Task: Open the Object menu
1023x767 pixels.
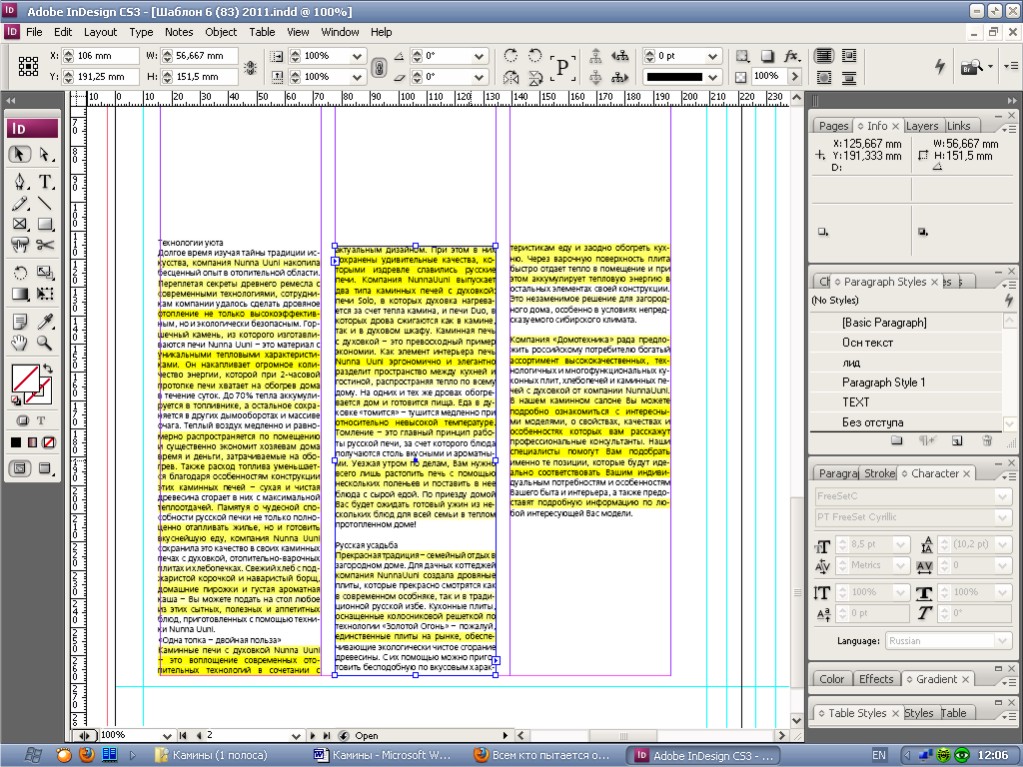Action: (x=221, y=32)
